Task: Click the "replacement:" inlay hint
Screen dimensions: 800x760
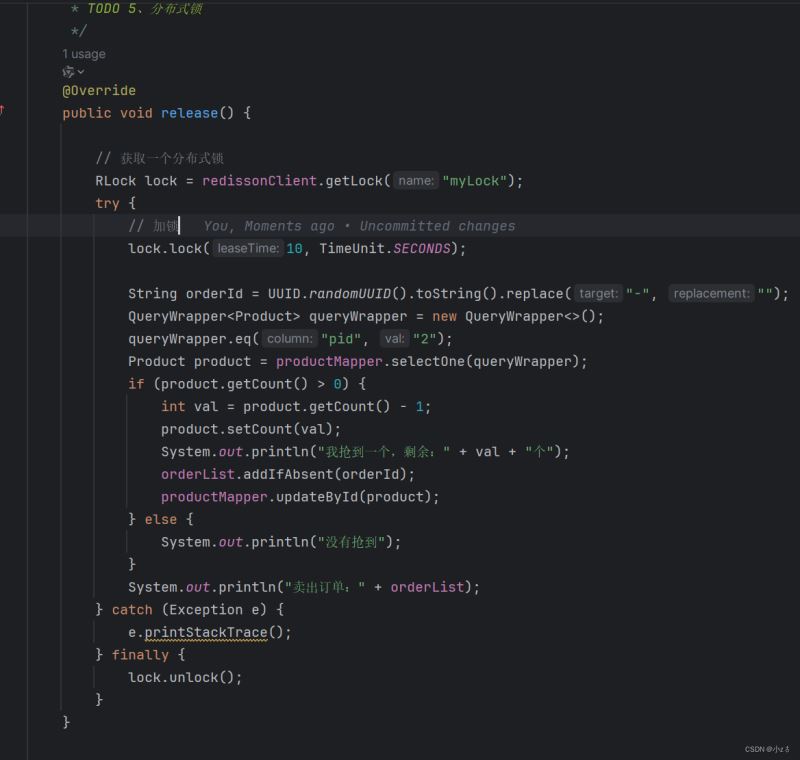Action: point(711,294)
